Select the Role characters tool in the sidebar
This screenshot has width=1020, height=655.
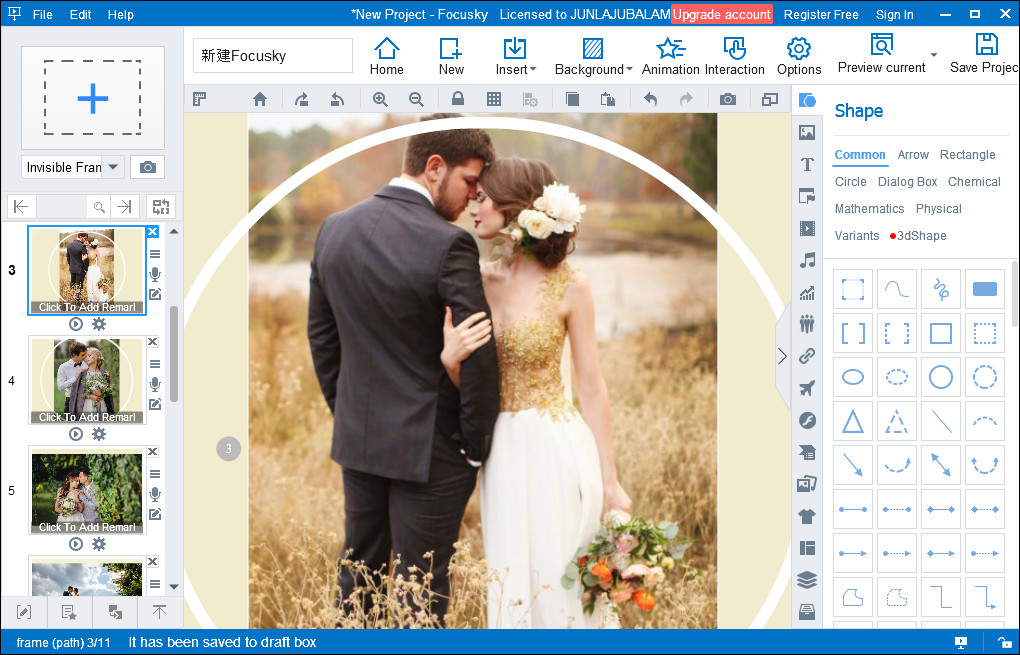(807, 324)
